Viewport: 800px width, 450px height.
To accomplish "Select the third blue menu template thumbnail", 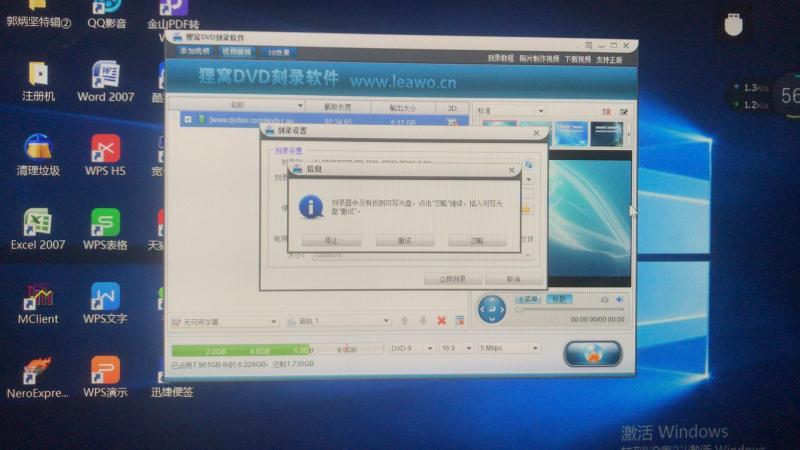I will (x=571, y=134).
